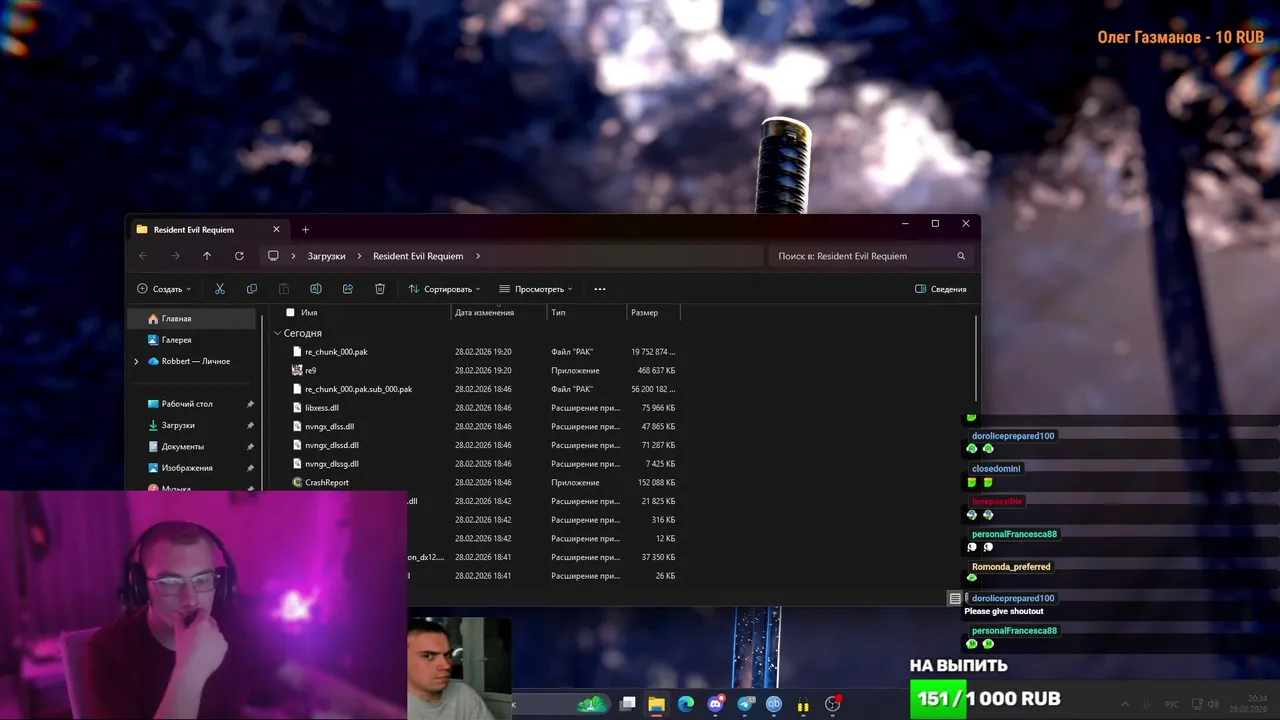Refresh the Resident Evil Requiem folder

click(239, 256)
